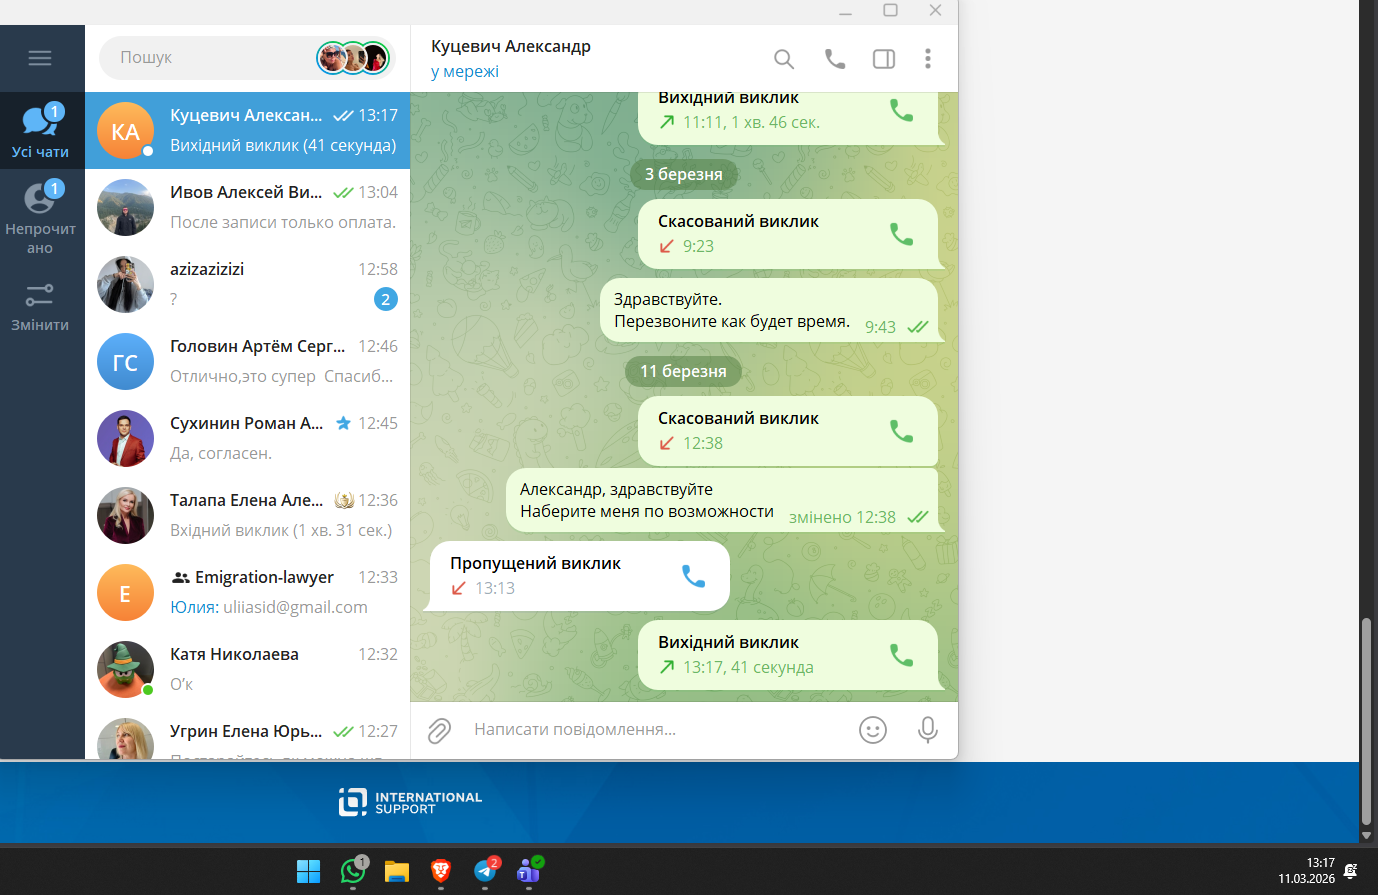1378x895 pixels.
Task: Select the Усі чати folder
Action: [40, 131]
